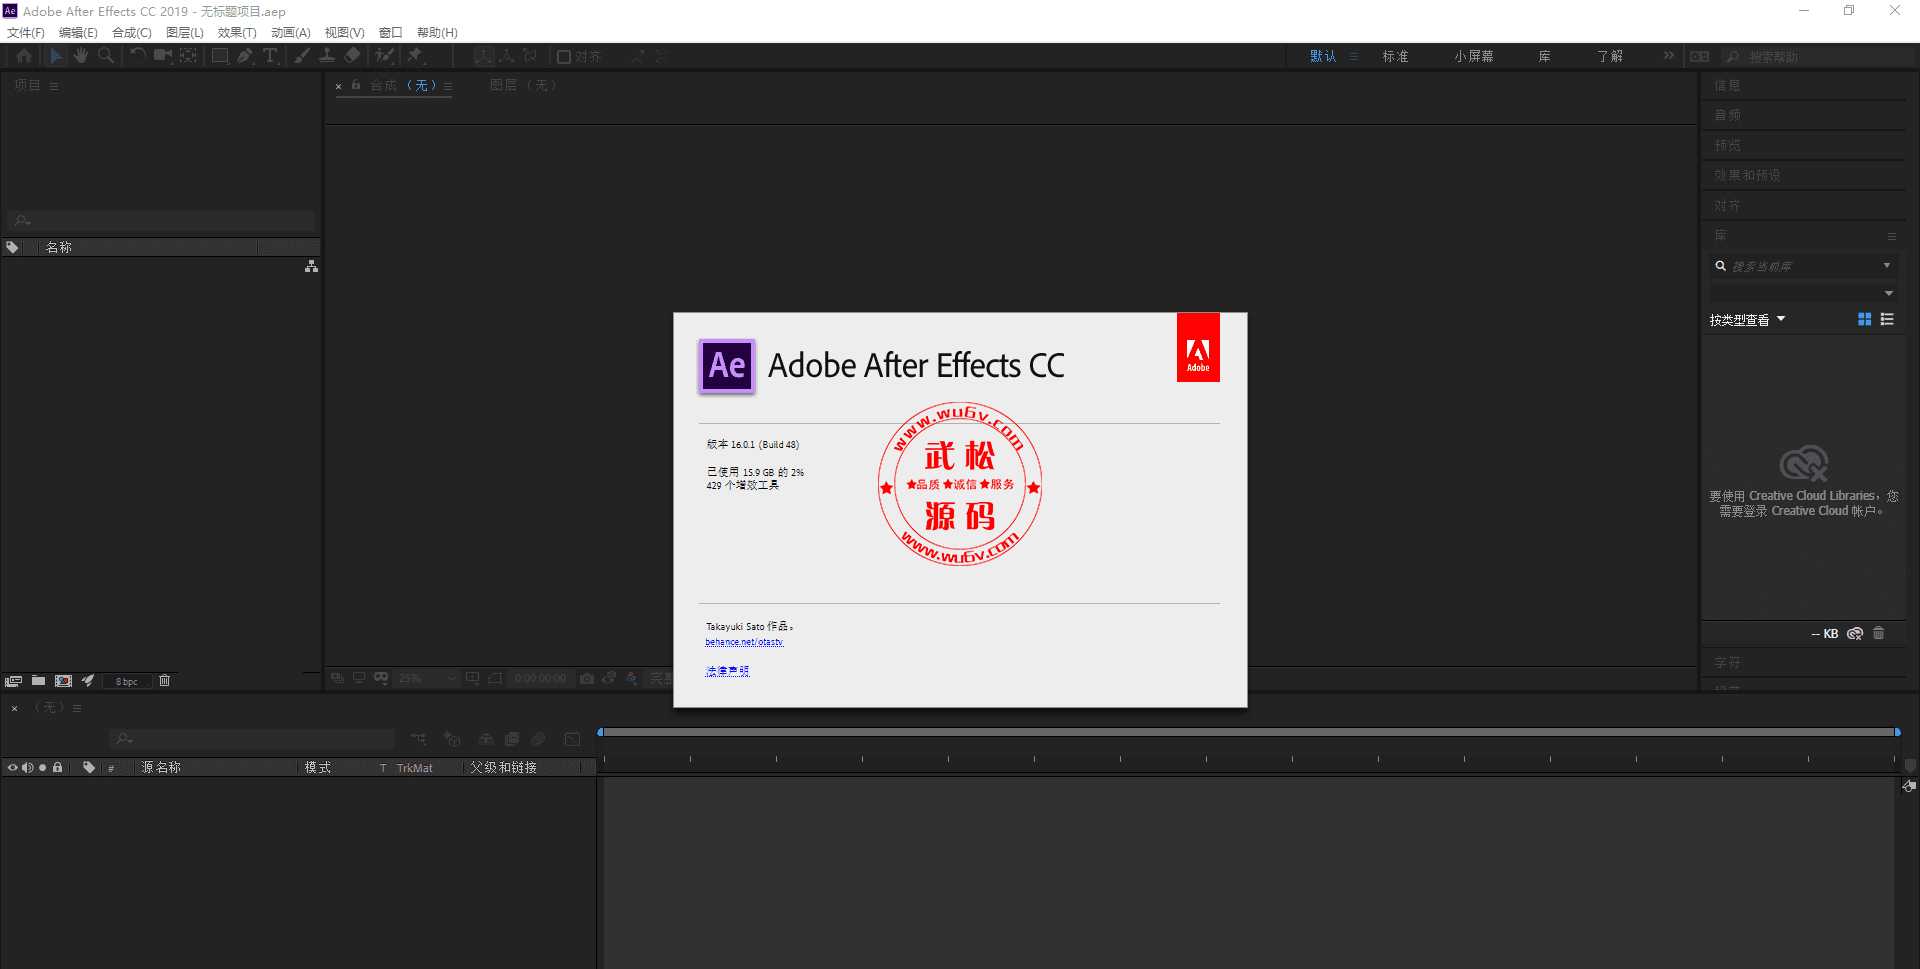Open 编辑(E) menu

[x=78, y=32]
